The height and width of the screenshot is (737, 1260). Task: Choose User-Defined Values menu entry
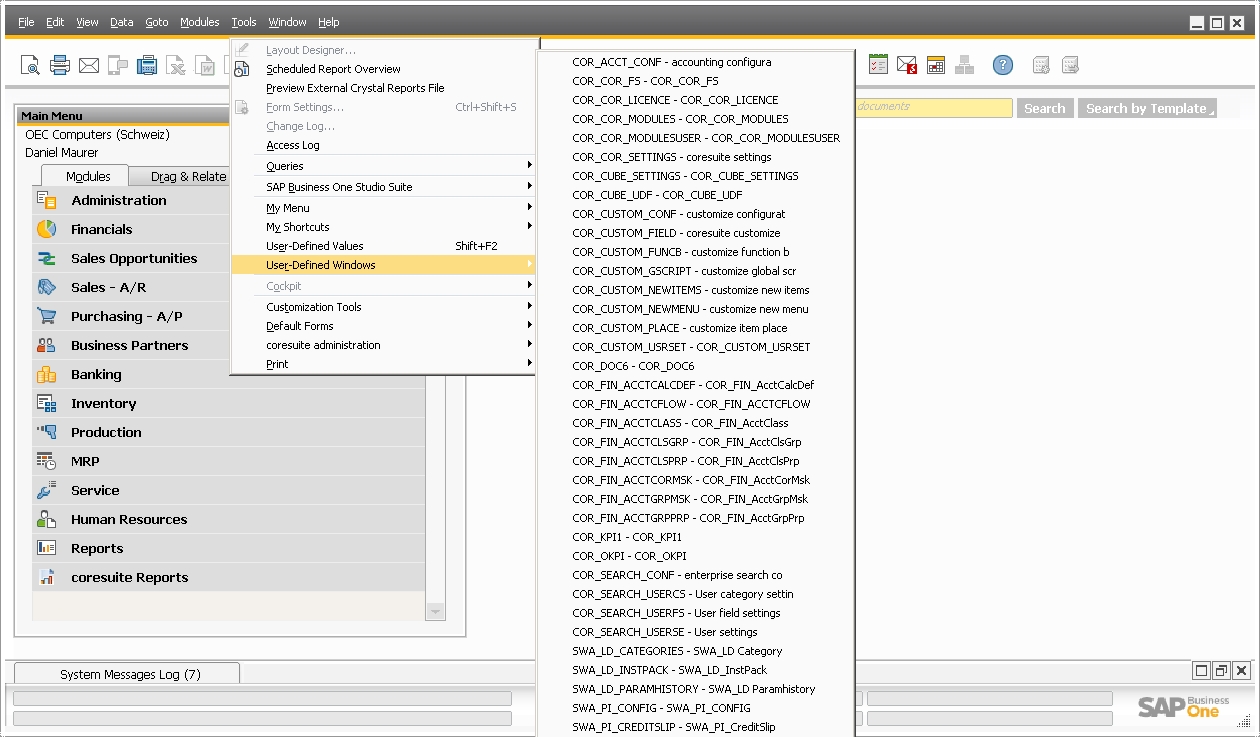tap(384, 246)
